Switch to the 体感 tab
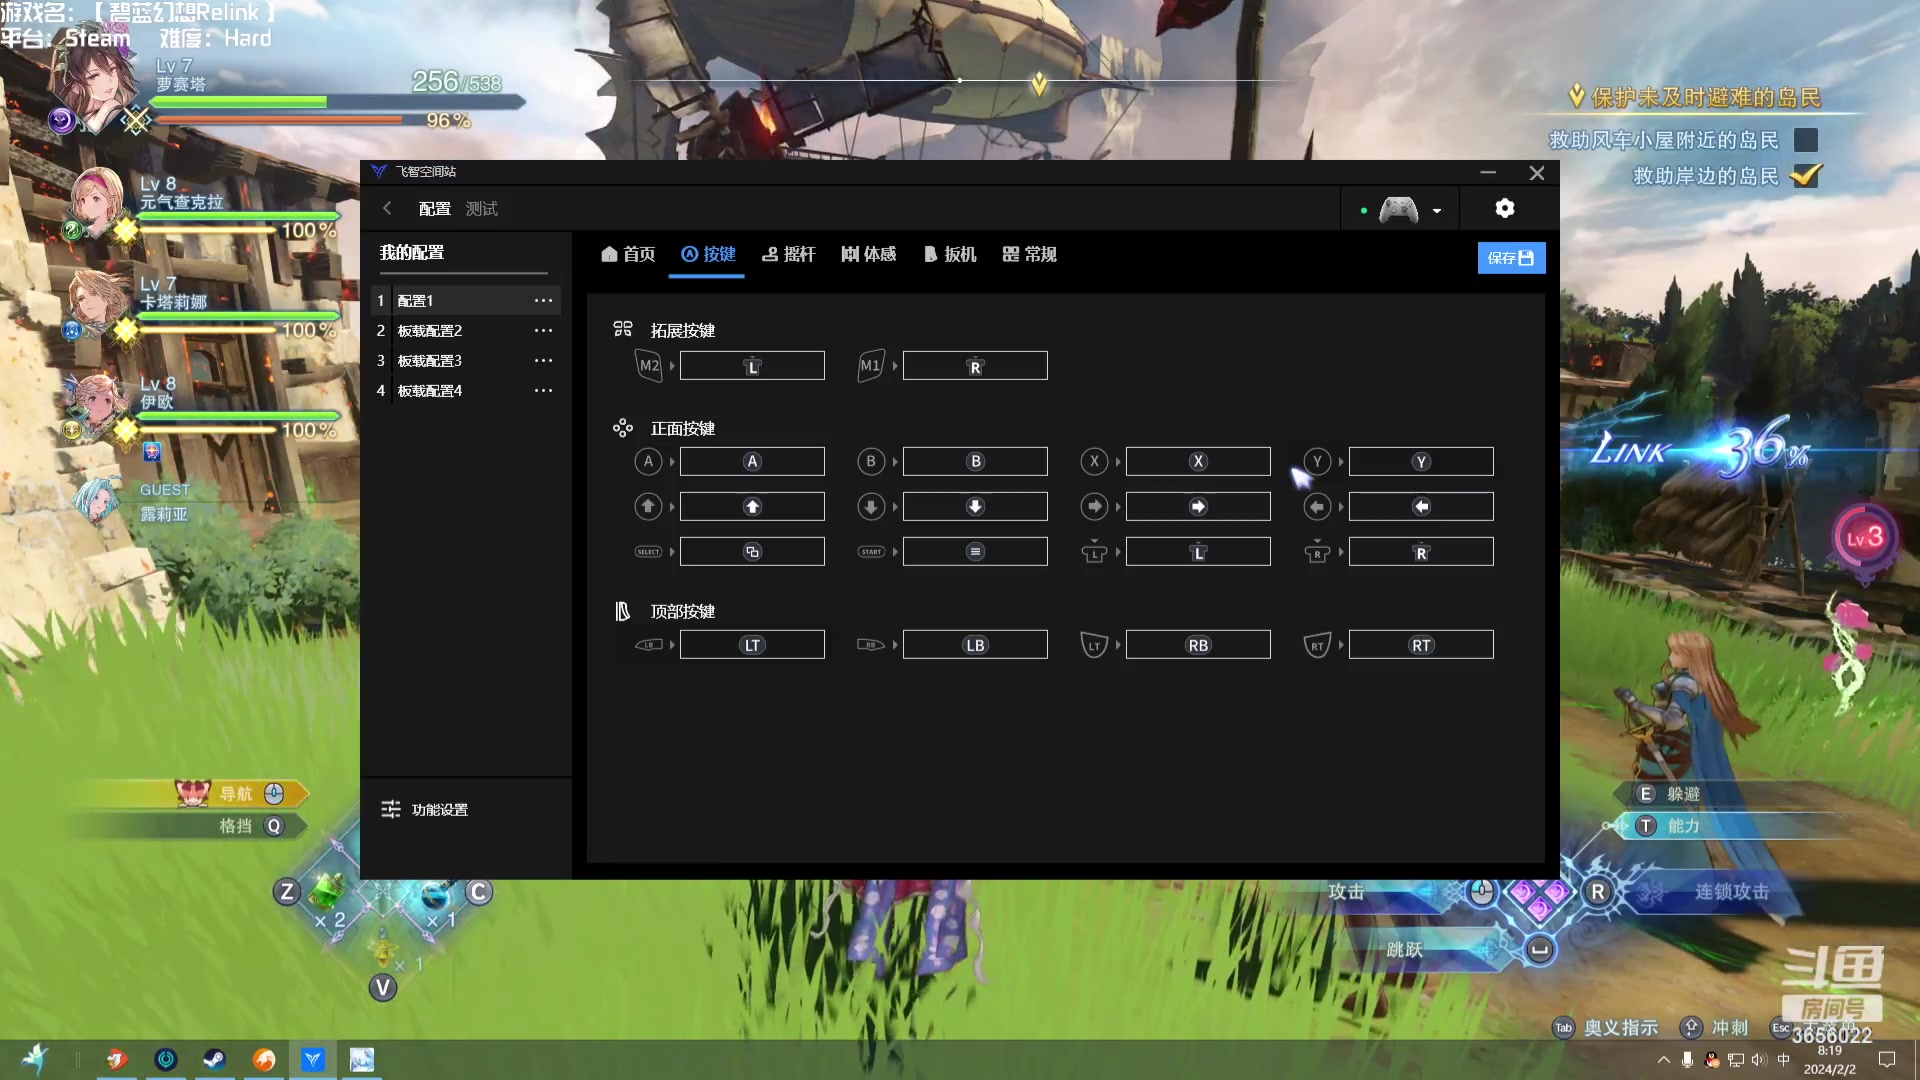Screen dimensions: 1920x1080 pos(868,254)
